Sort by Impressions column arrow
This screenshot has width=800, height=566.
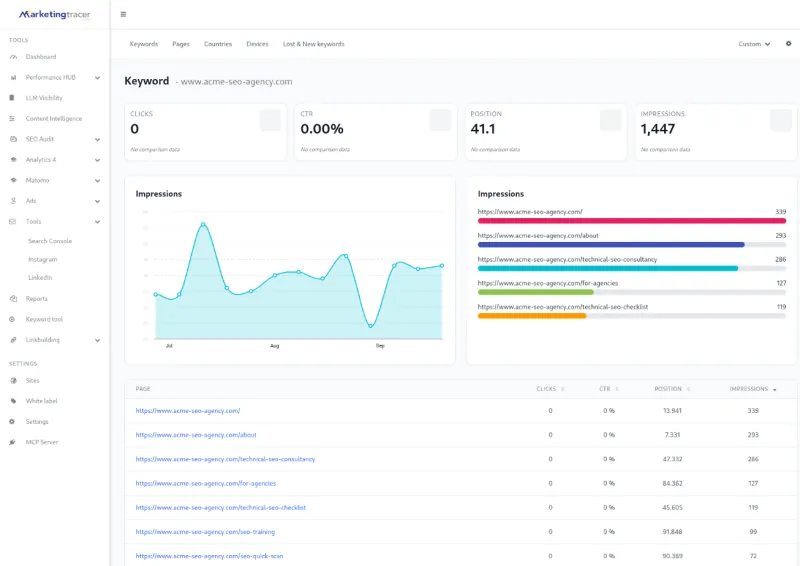[774, 389]
